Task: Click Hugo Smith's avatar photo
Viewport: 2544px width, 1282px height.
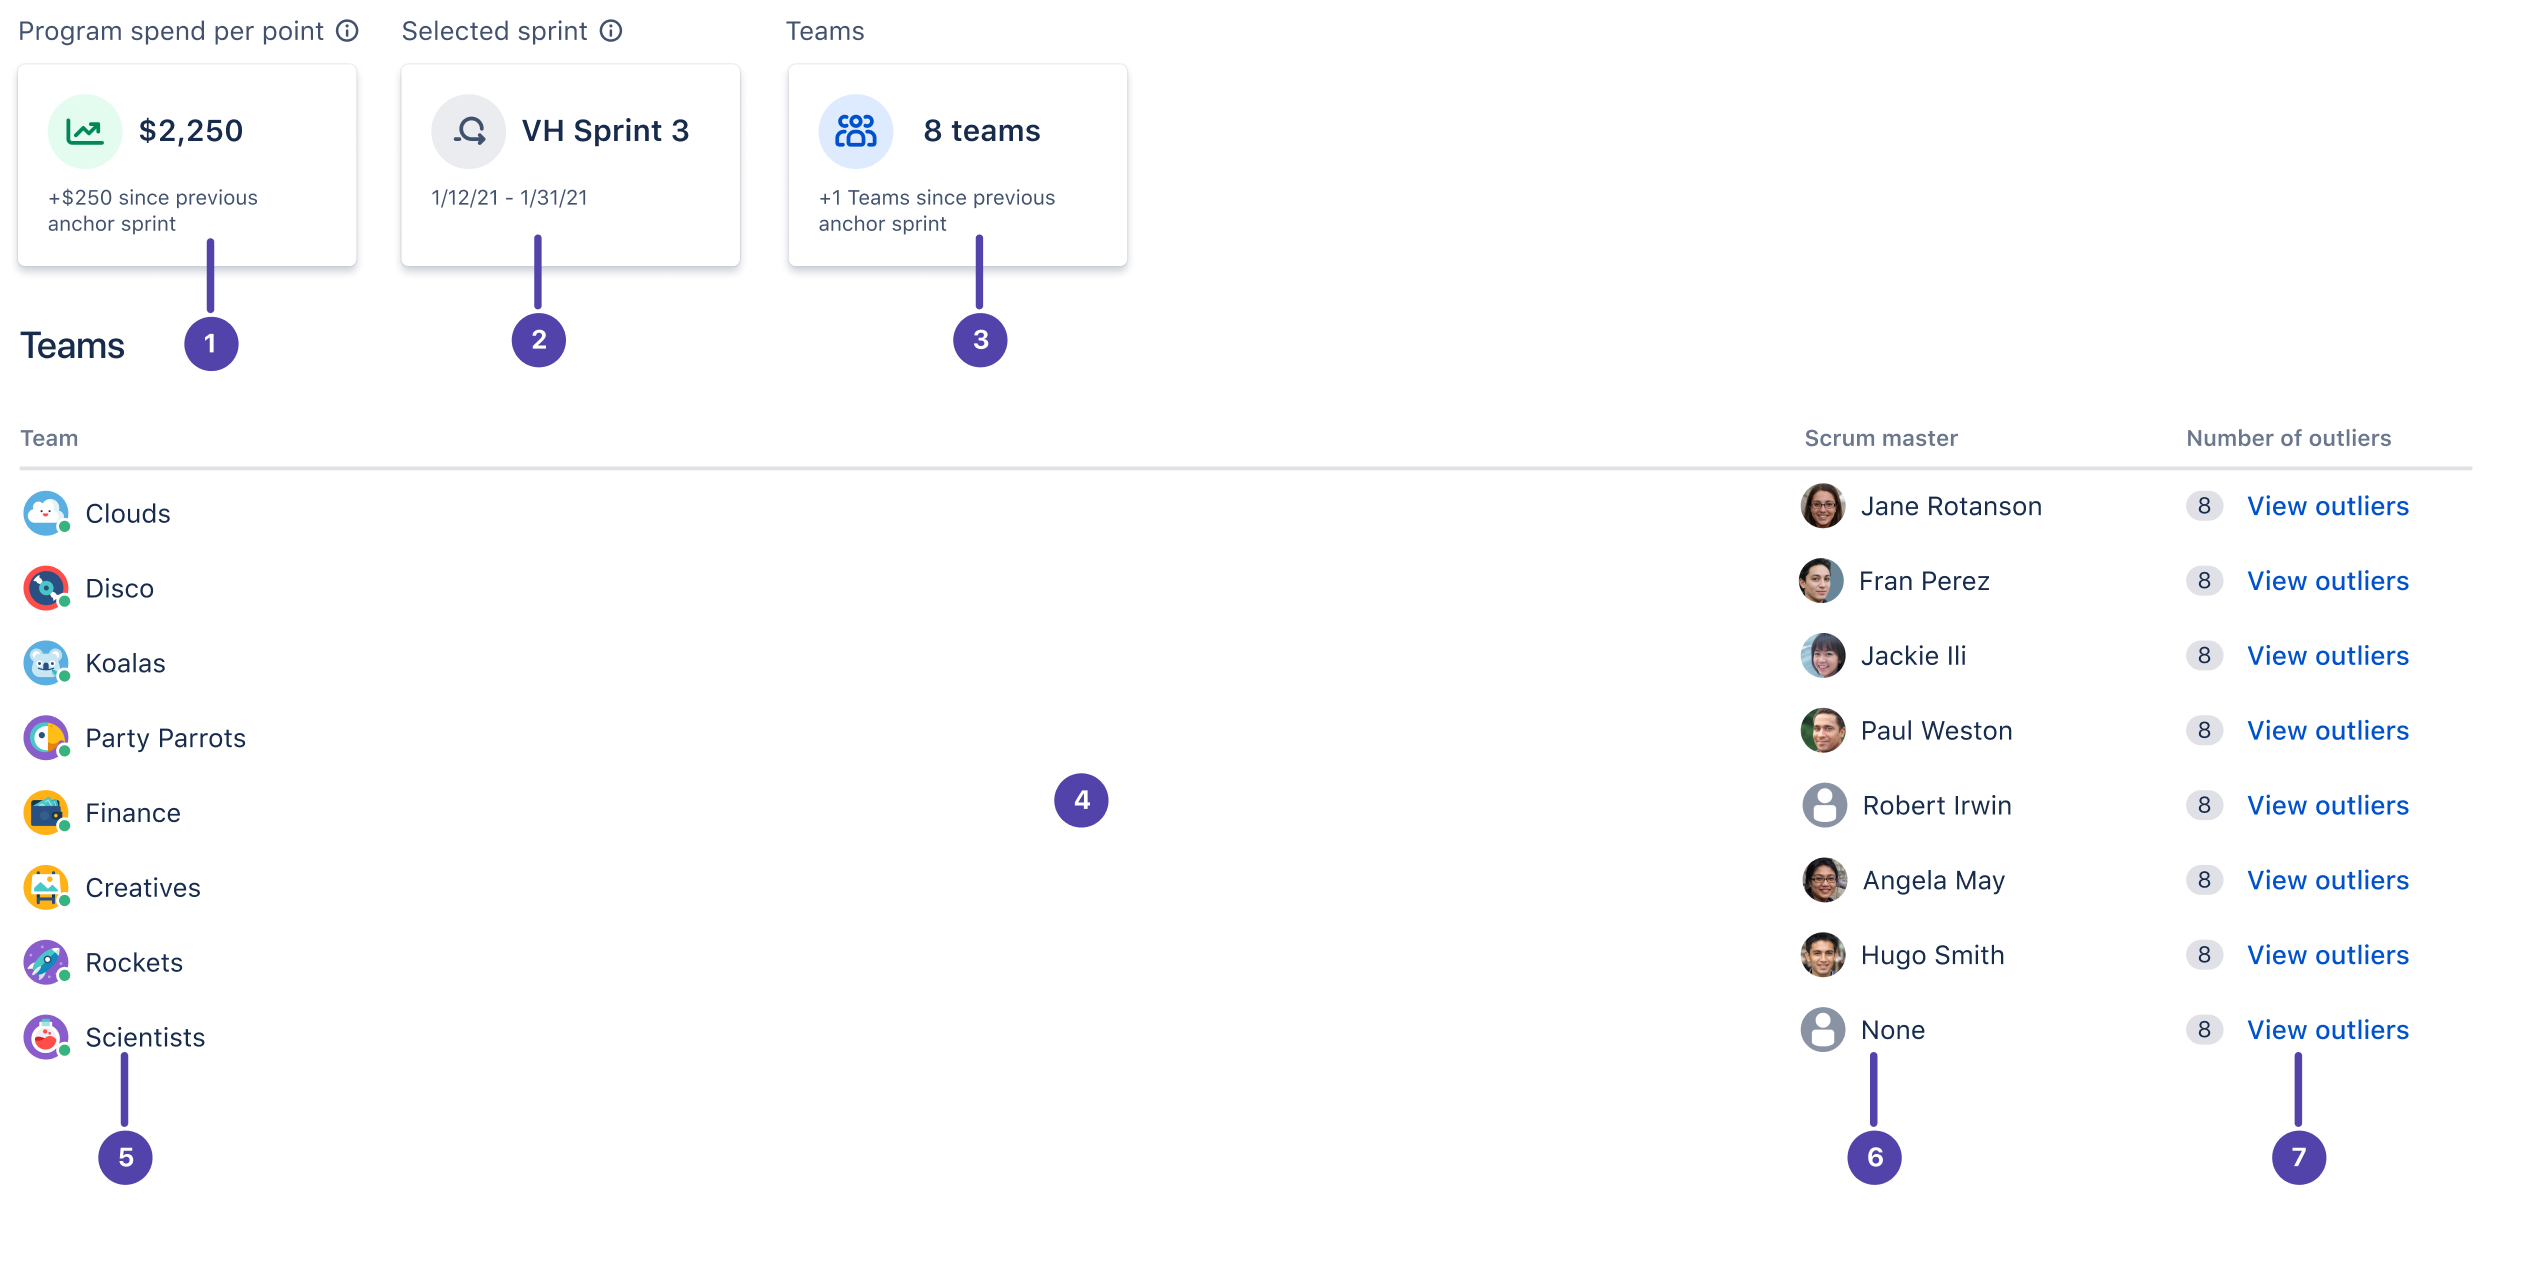Action: (x=1823, y=955)
